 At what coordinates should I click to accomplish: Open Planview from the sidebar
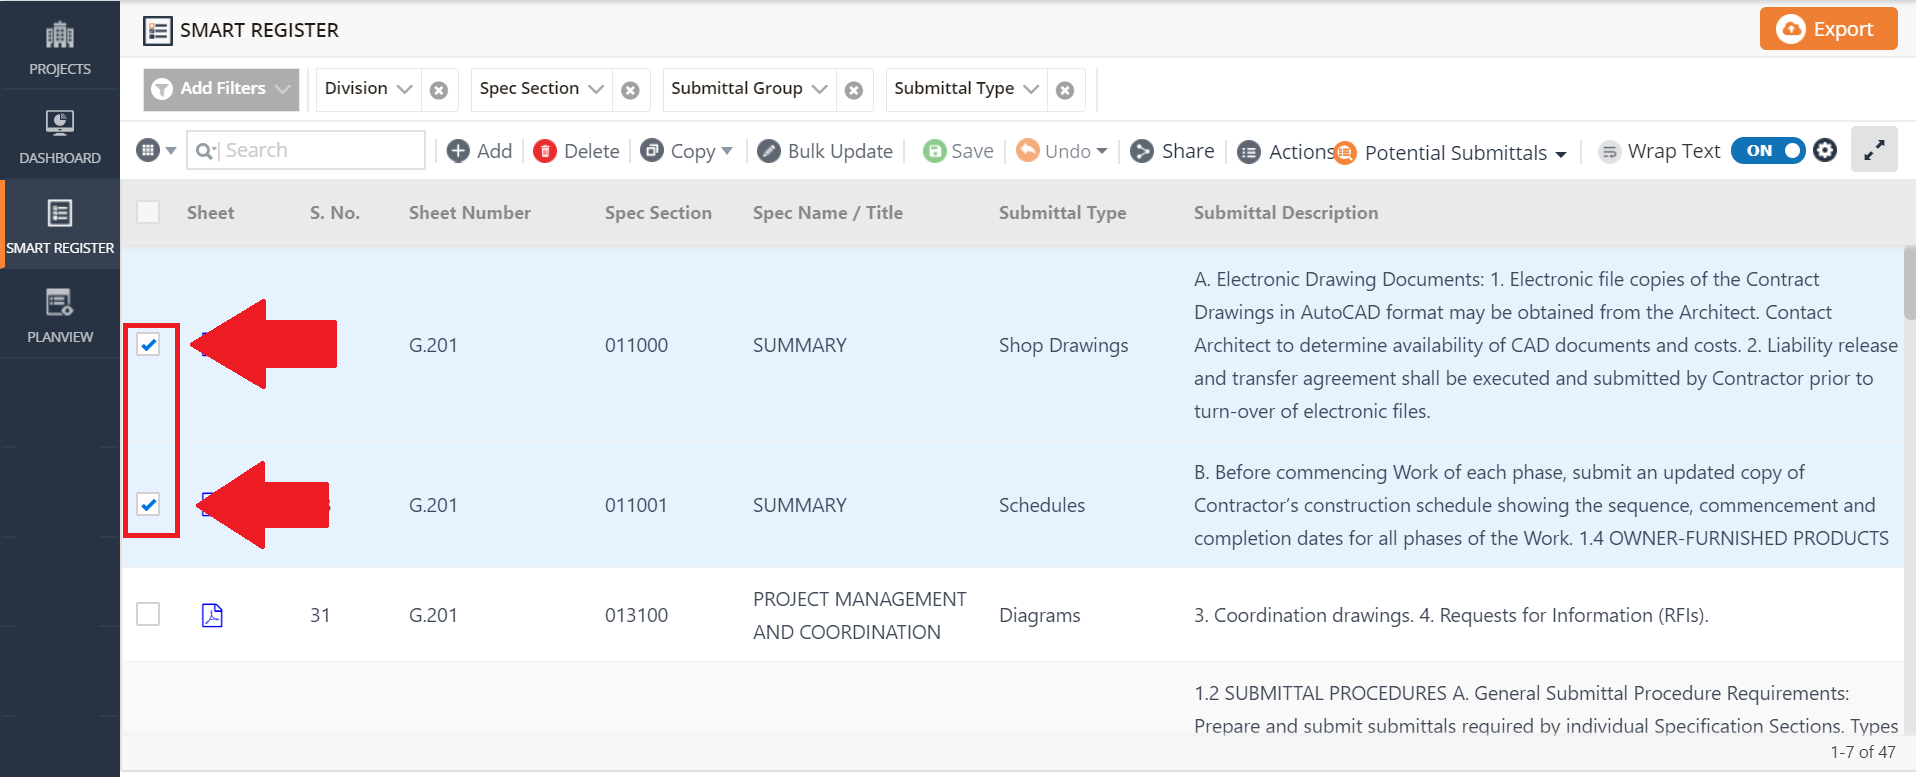pos(60,315)
